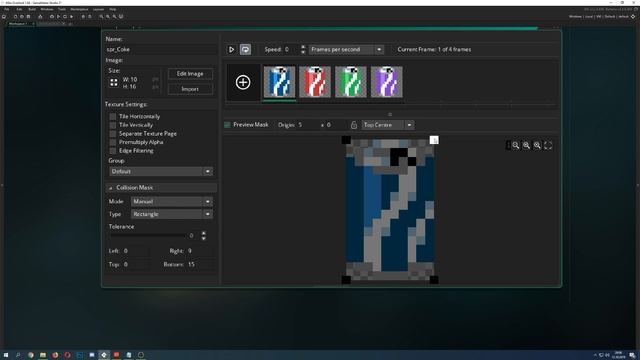Collapse the Collision Mask section
The width and height of the screenshot is (640, 360).
[x=111, y=188]
